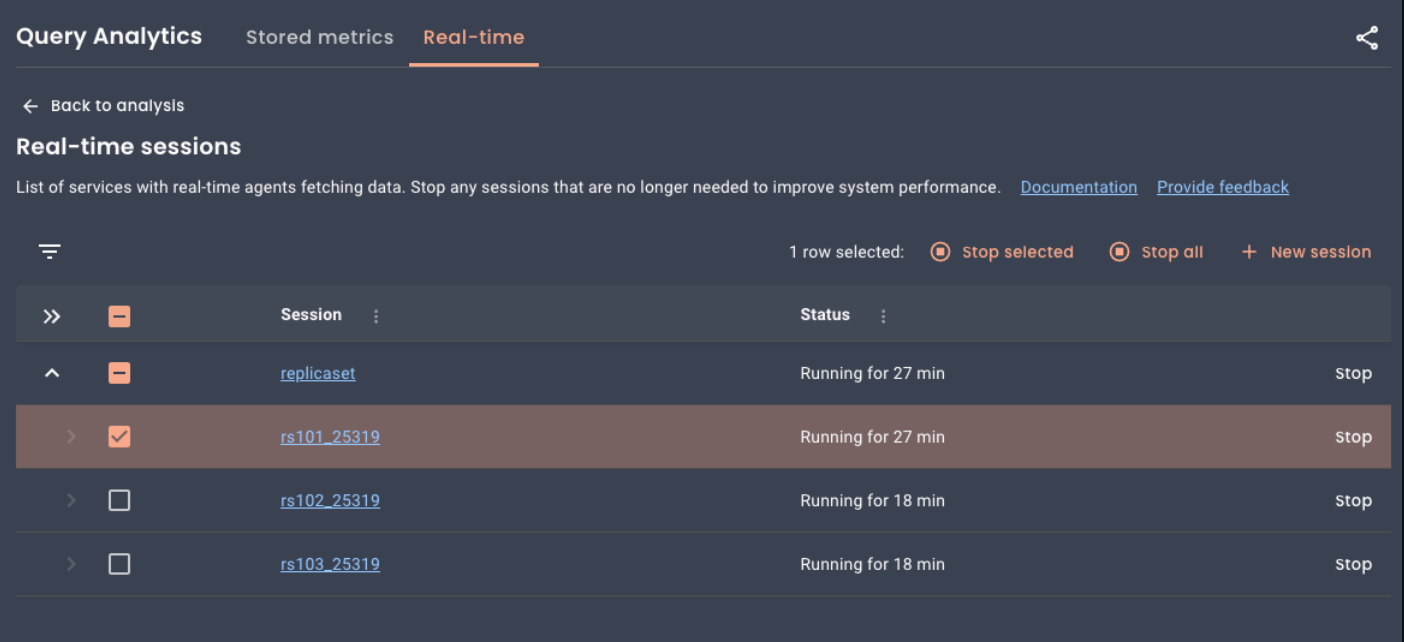Collapse the replicaset row

(52, 374)
